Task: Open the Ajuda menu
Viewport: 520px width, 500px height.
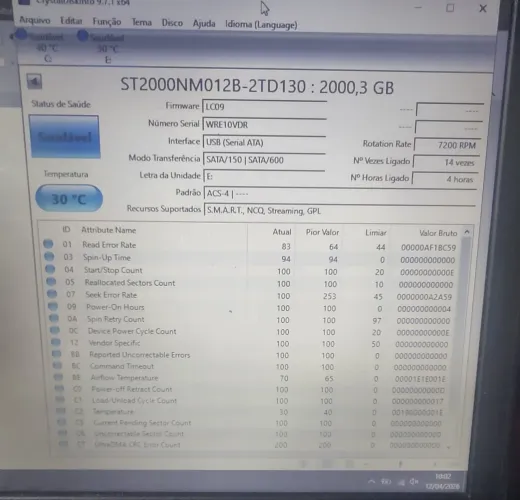Action: 204,24
